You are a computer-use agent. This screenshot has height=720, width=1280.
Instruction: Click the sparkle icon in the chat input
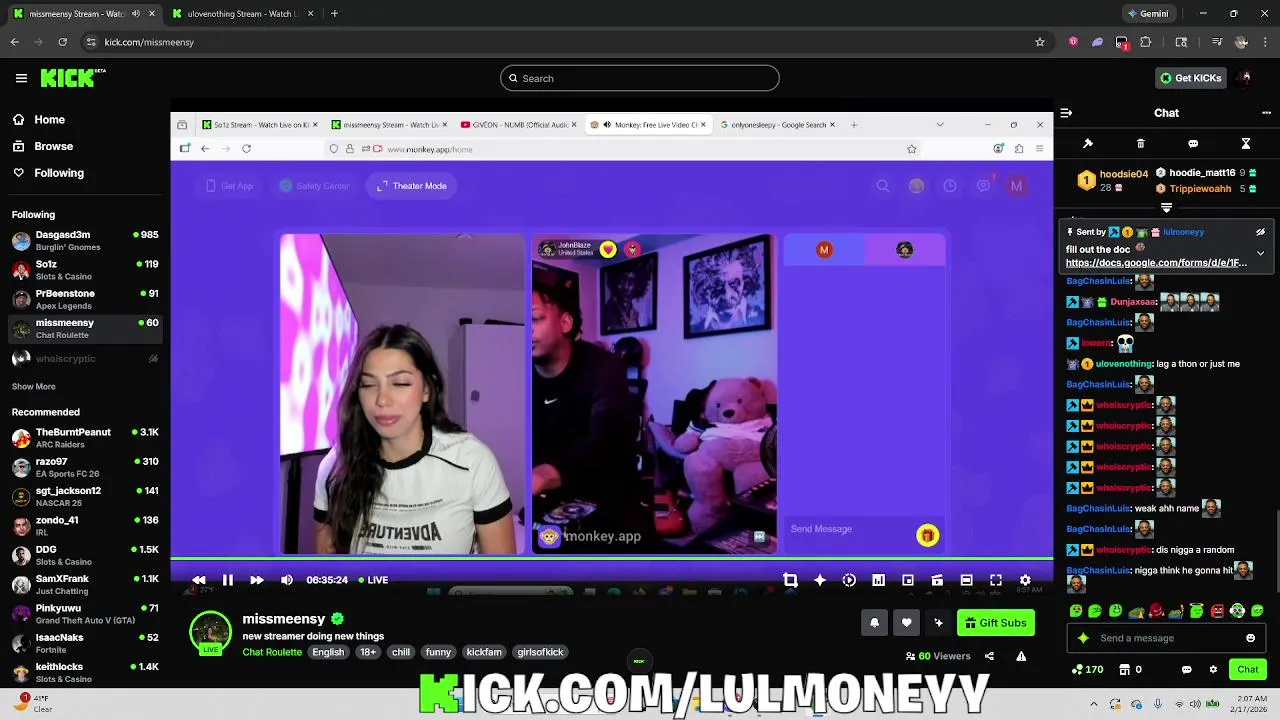1083,638
